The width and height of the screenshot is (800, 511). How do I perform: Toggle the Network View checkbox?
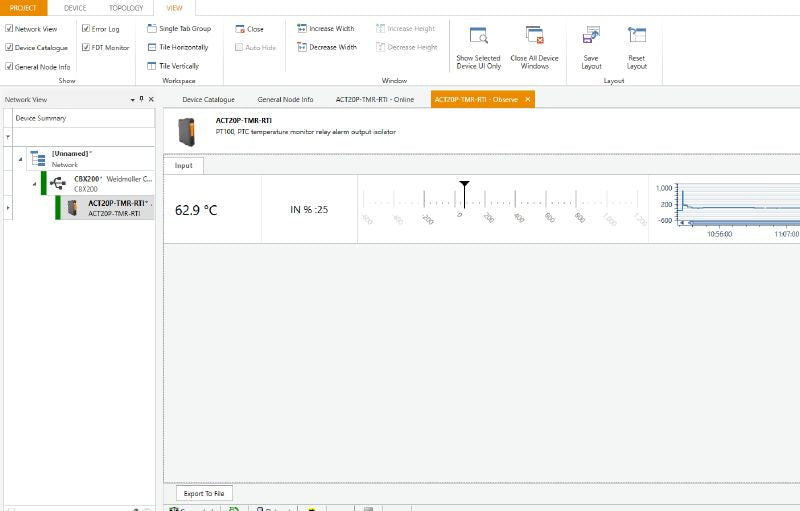tap(9, 29)
